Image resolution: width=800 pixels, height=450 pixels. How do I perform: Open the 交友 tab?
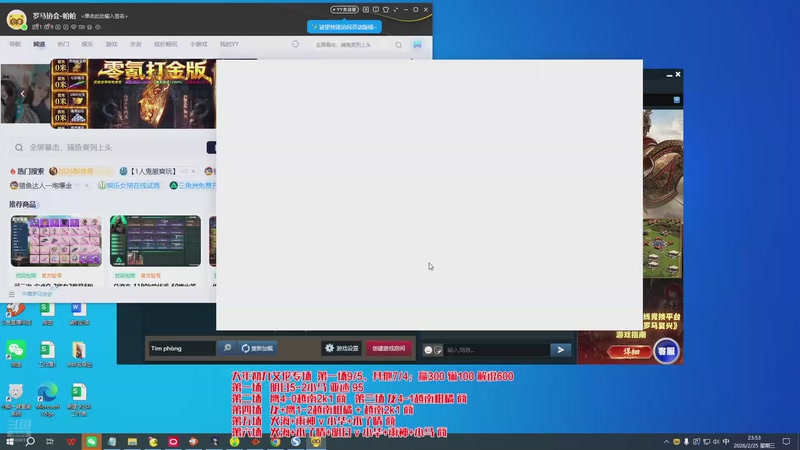coord(136,44)
